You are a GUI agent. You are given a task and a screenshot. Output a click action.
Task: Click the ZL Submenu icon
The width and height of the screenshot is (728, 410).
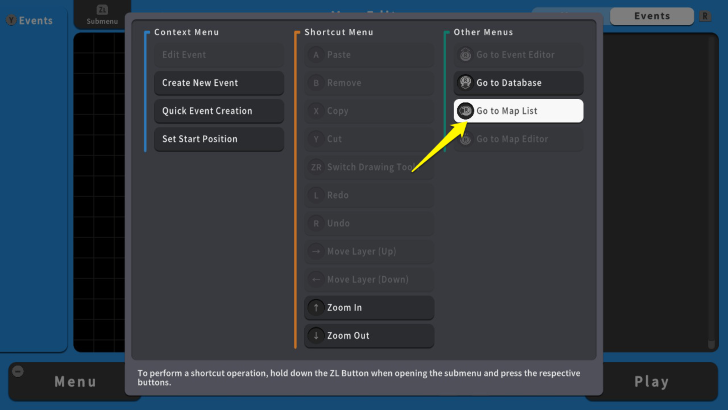pos(101,10)
